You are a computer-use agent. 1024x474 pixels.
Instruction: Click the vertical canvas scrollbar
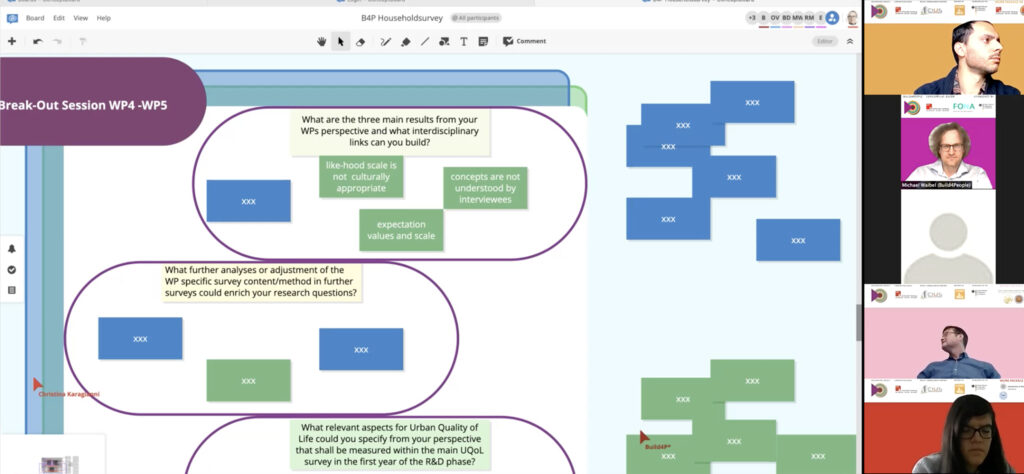tap(859, 322)
